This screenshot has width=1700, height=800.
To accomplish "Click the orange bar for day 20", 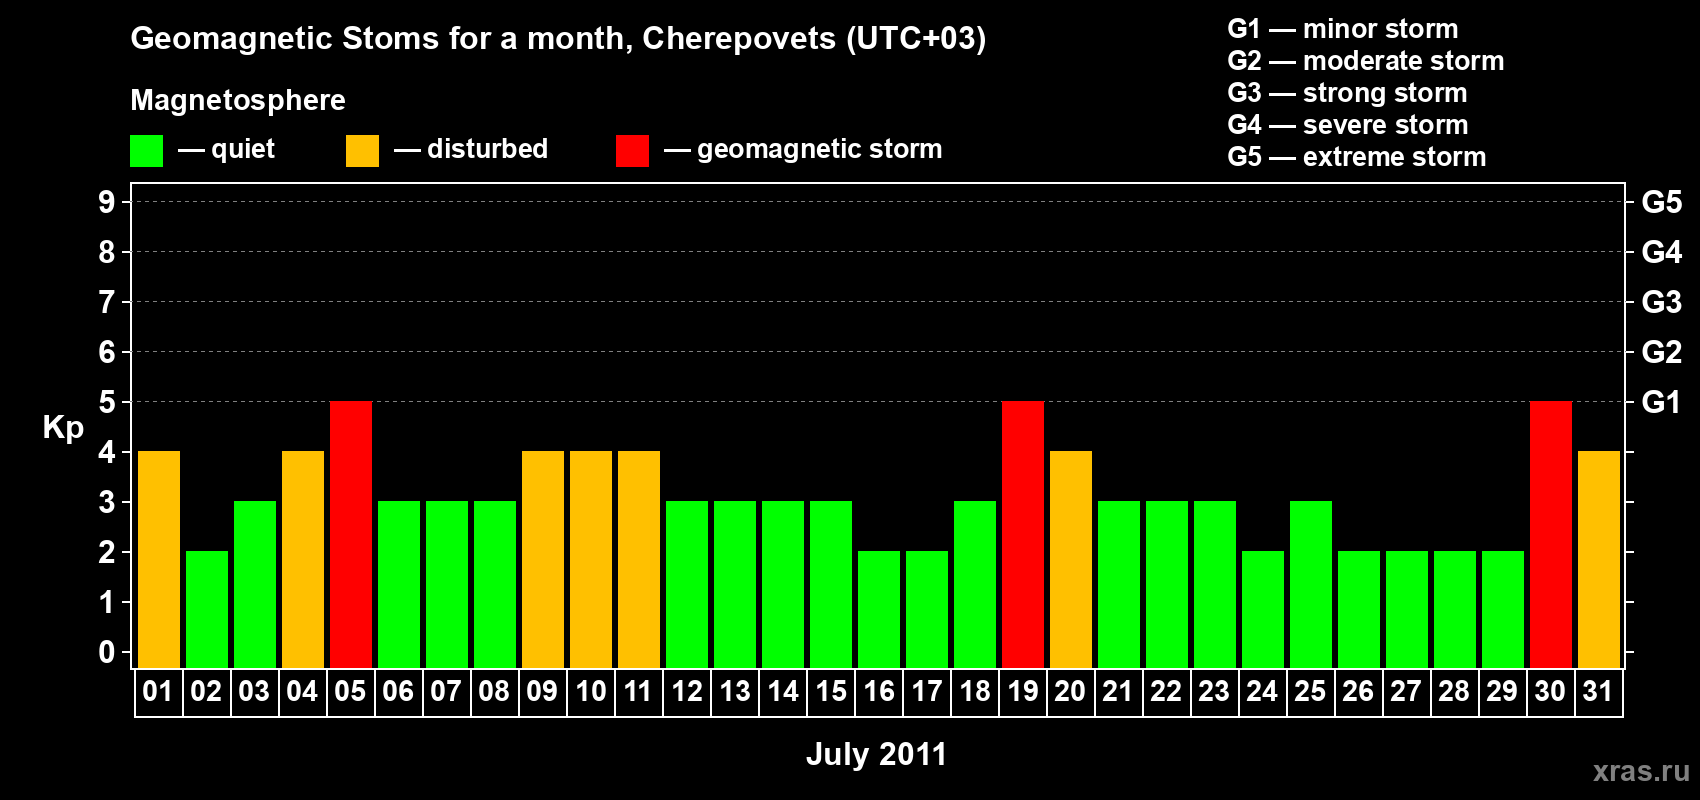I will pos(1071,559).
